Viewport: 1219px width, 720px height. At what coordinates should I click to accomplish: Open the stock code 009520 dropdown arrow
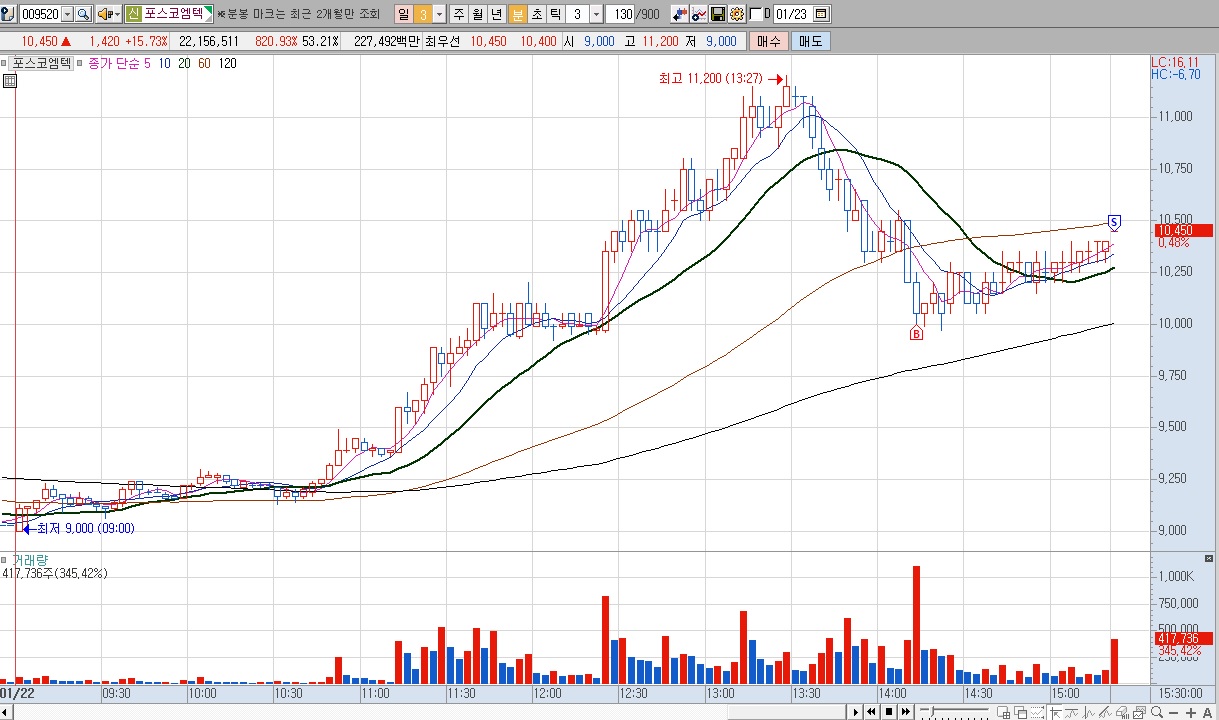(67, 14)
